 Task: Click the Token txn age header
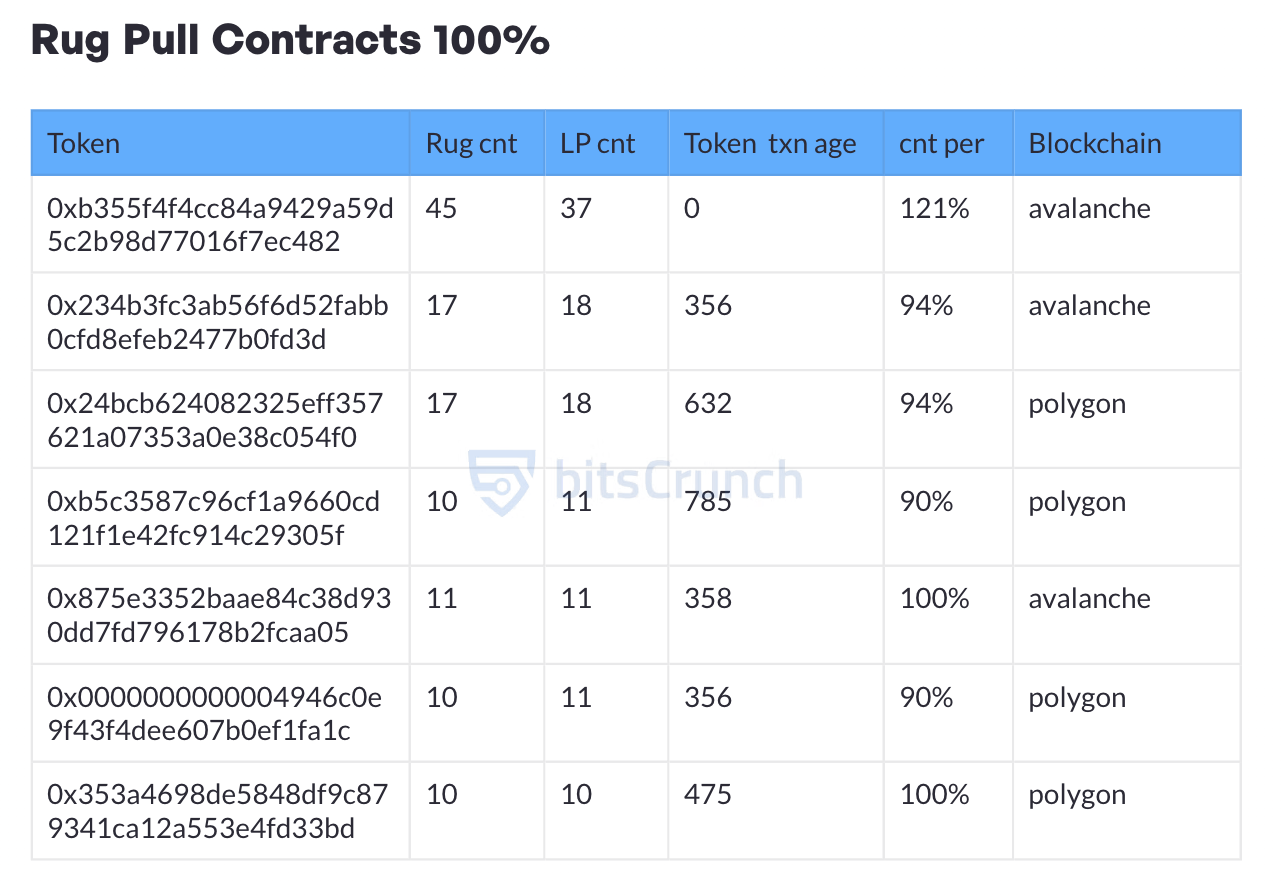(x=770, y=144)
